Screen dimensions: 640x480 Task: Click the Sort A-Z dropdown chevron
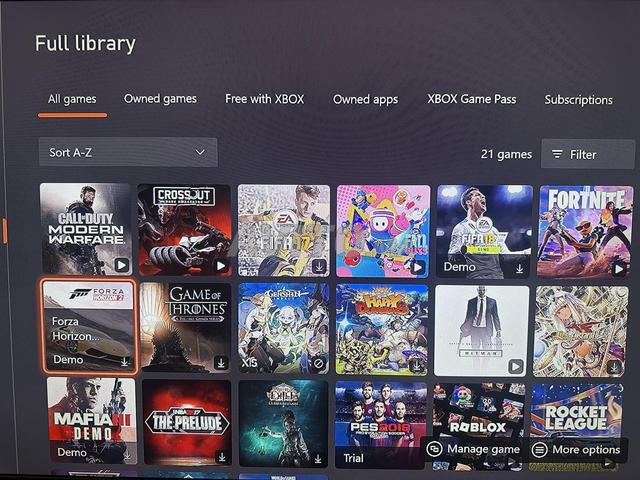tap(200, 152)
